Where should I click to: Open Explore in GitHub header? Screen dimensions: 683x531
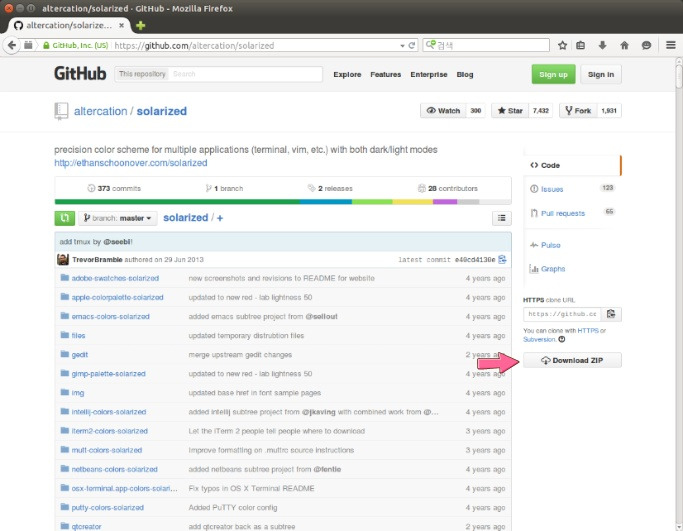(x=347, y=74)
